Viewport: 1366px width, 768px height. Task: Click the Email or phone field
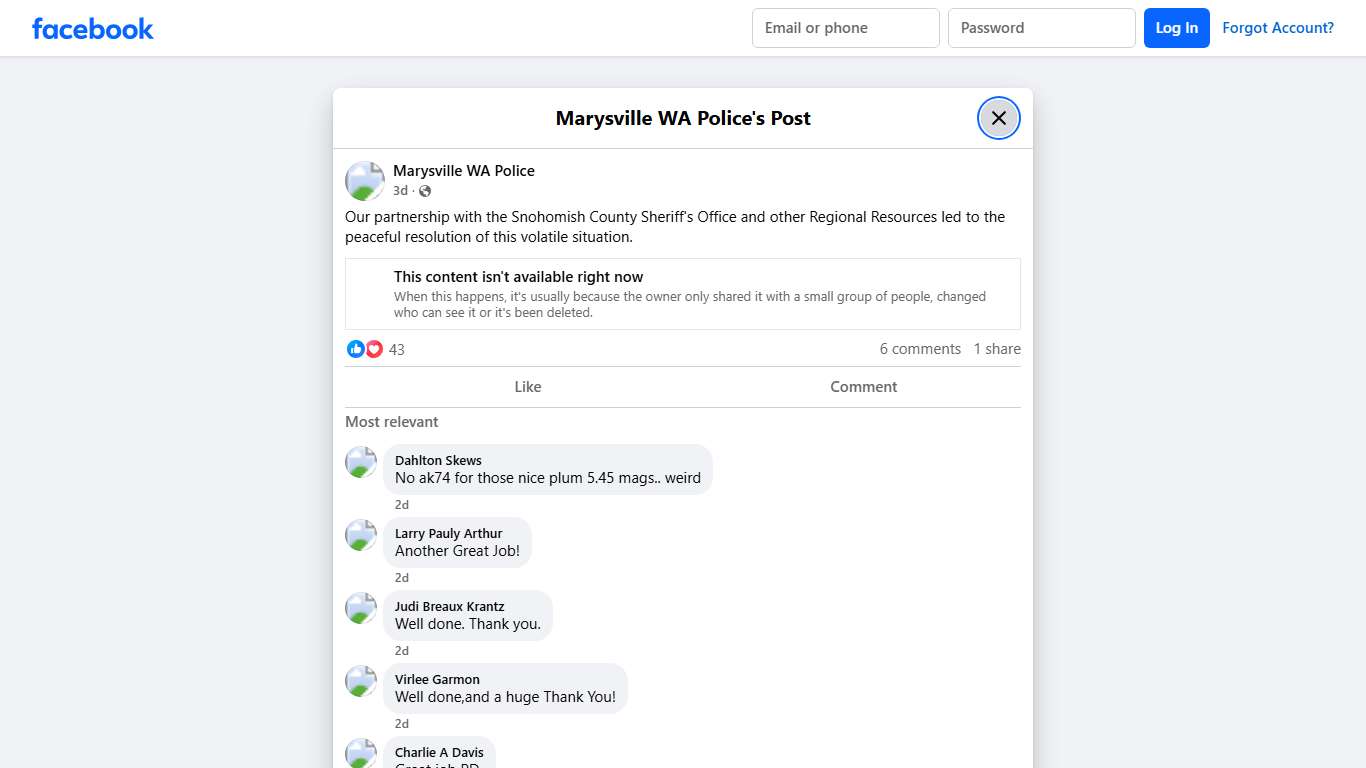pyautogui.click(x=845, y=28)
